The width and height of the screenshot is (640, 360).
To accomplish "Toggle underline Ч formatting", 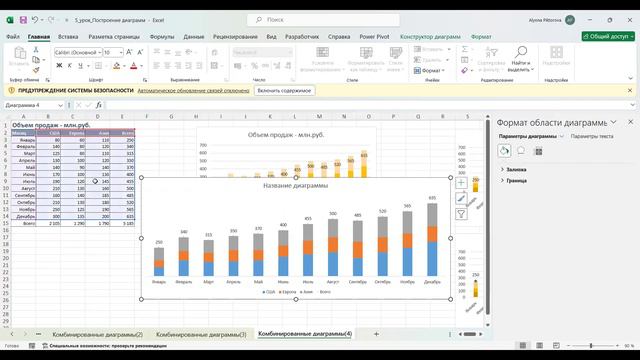I will click(80, 65).
